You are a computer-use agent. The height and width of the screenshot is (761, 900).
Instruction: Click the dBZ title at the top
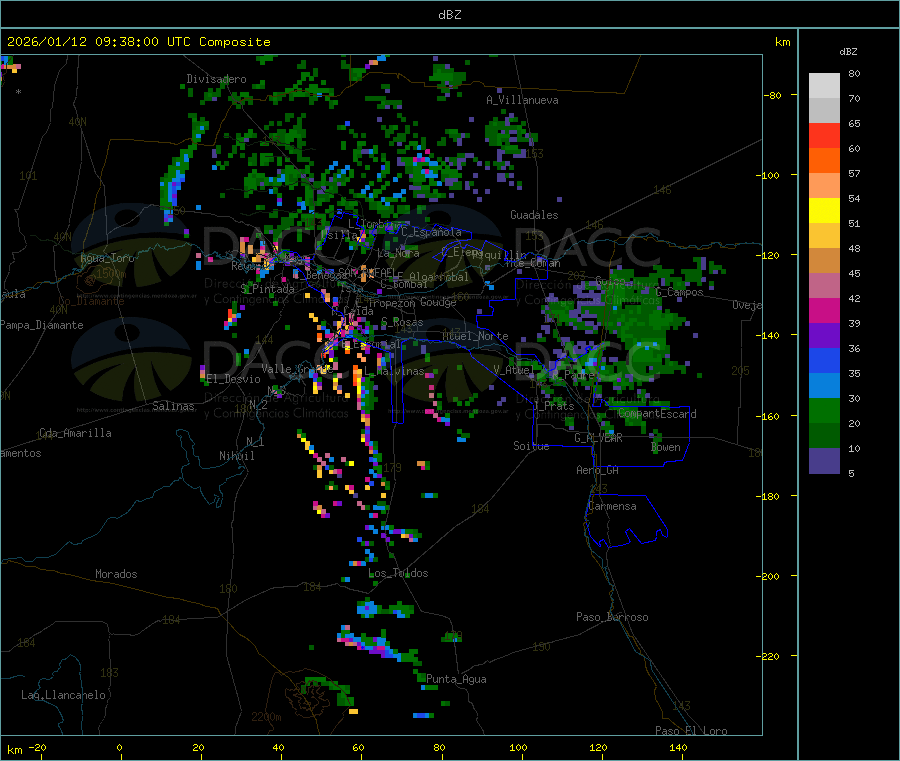[x=449, y=14]
